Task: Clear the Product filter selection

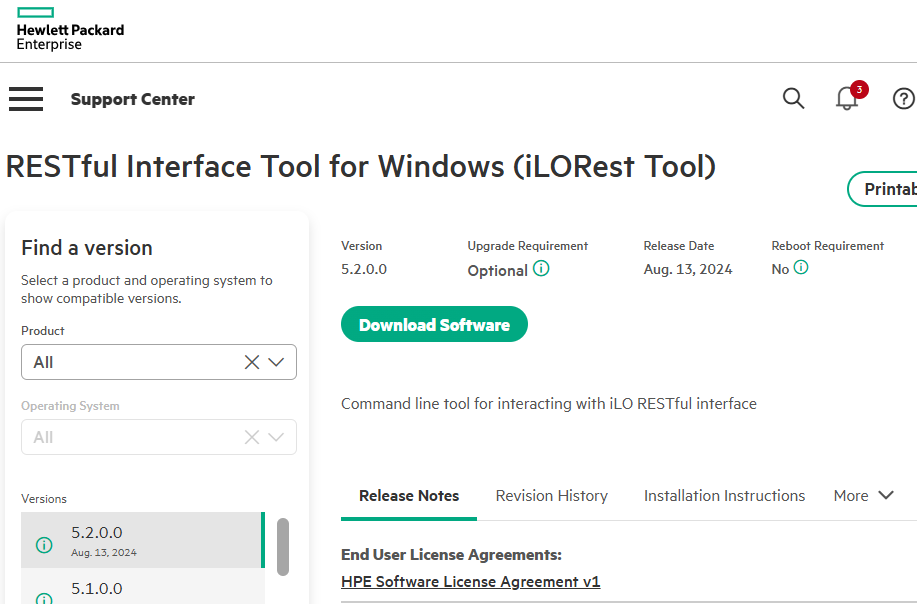Action: click(252, 362)
